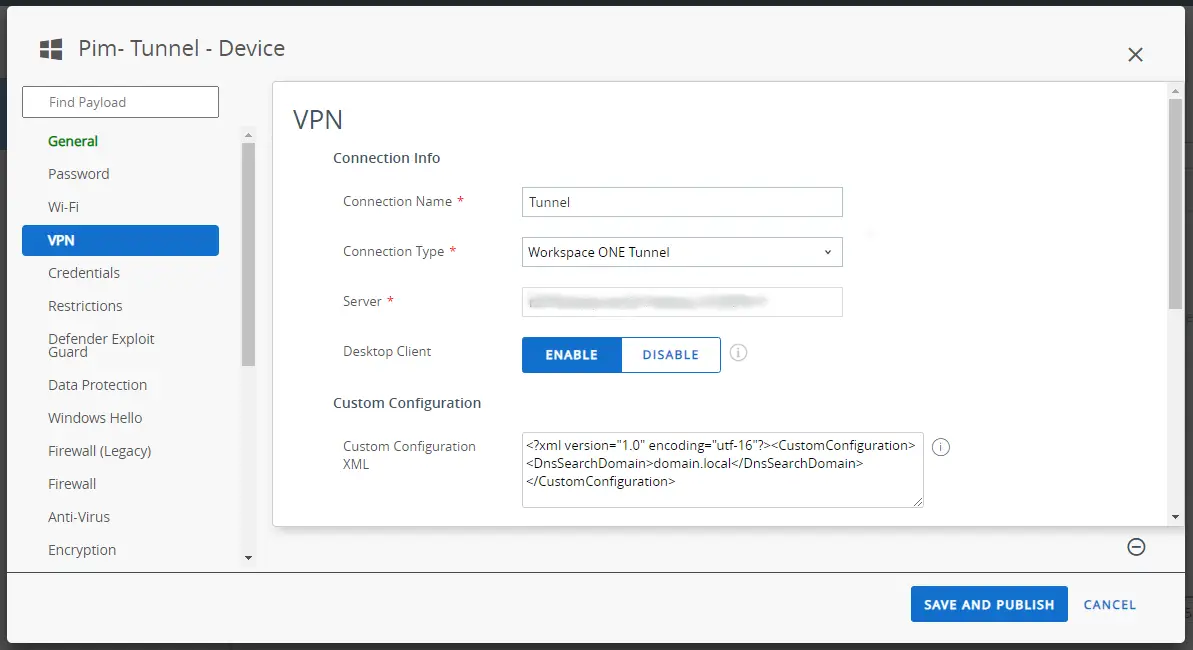Click the Connection Name label

point(397,202)
